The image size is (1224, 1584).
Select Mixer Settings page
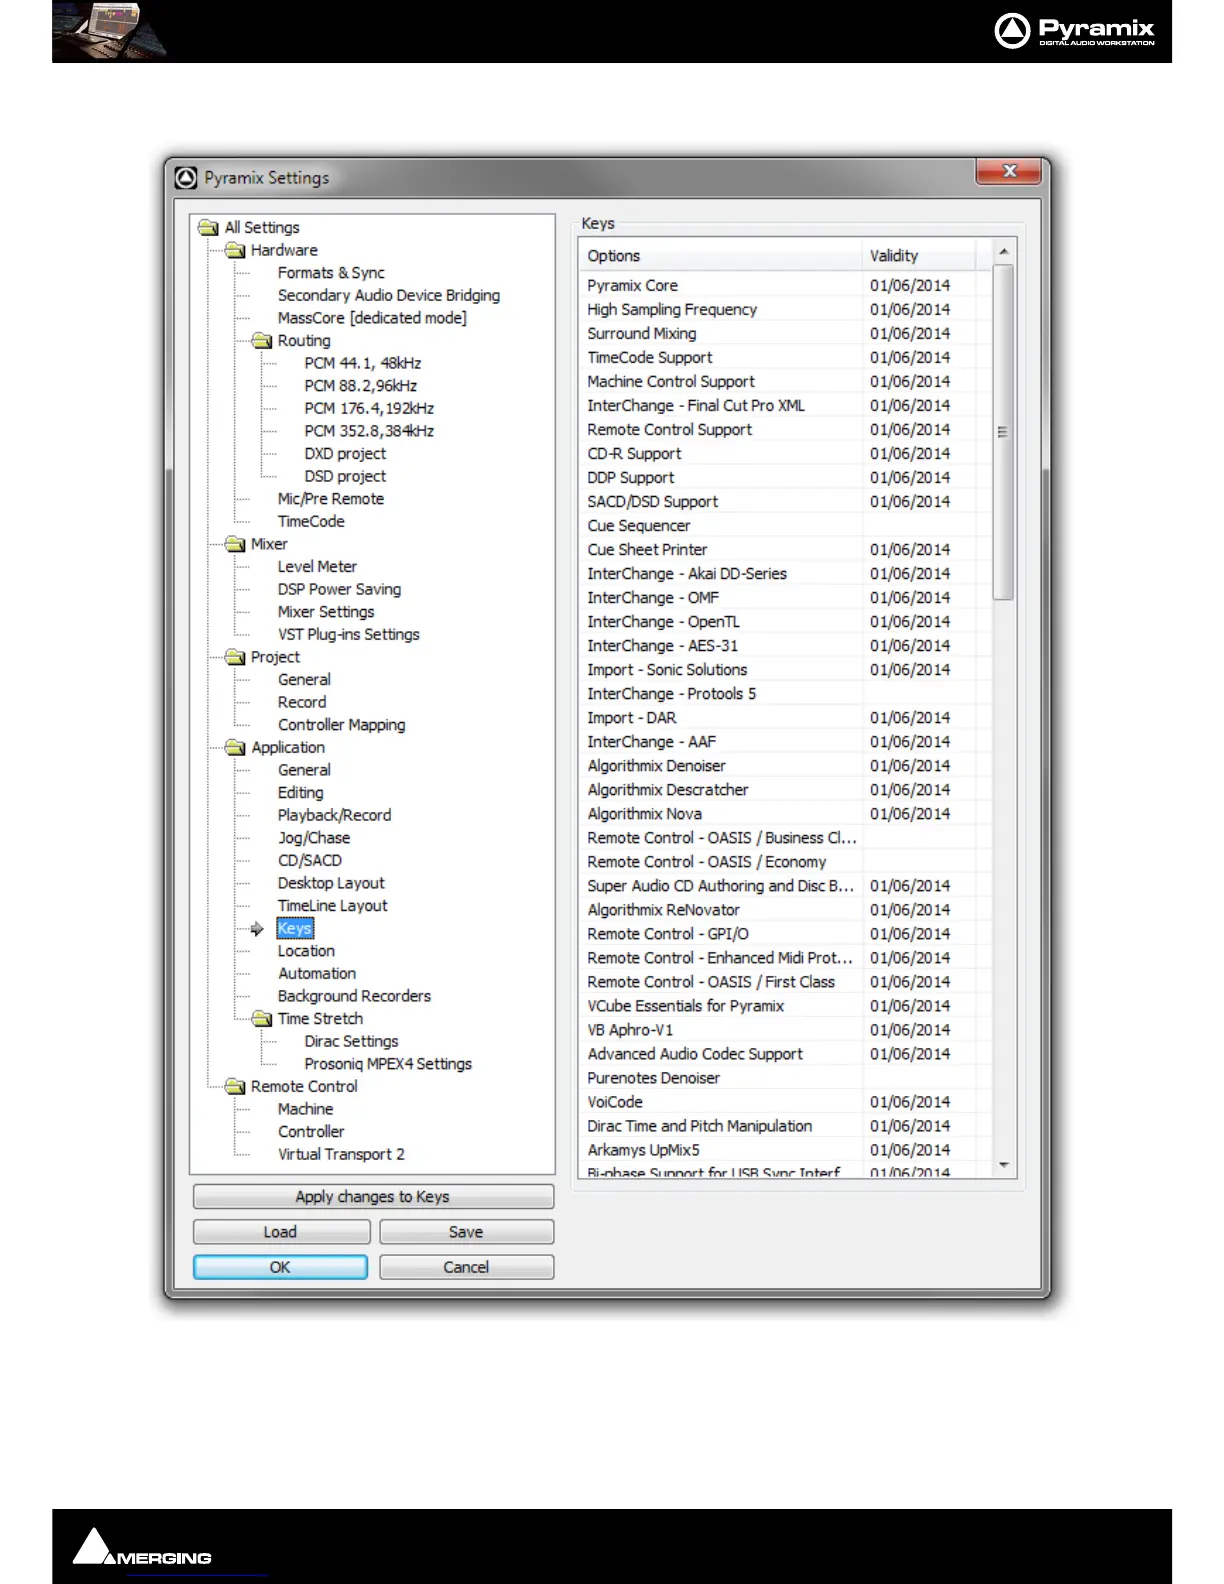[x=326, y=612]
